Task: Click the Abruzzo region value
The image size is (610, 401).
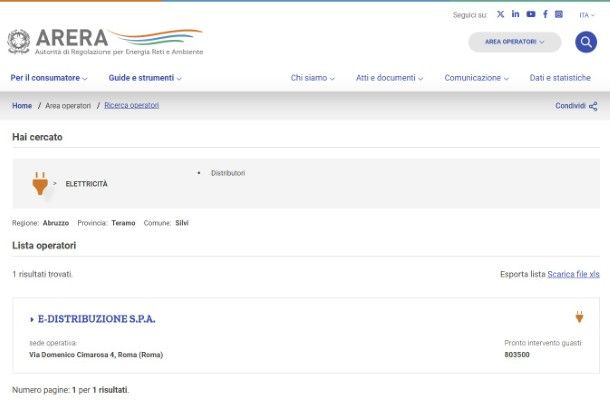Action: 56,223
